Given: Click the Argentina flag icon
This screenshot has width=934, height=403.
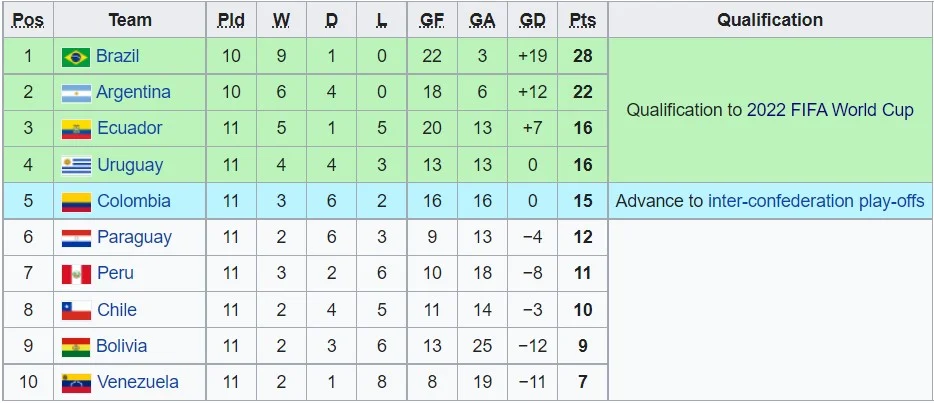Looking at the screenshot, I should coord(76,92).
